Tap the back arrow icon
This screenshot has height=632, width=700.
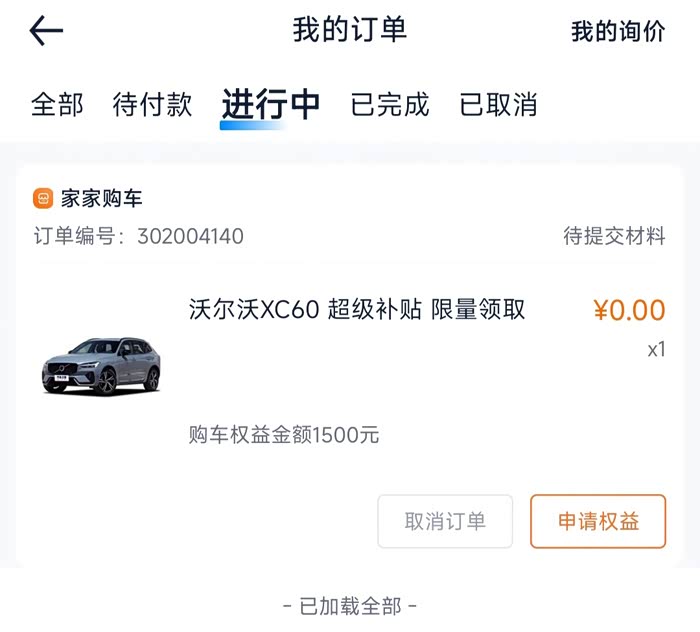pyautogui.click(x=46, y=31)
